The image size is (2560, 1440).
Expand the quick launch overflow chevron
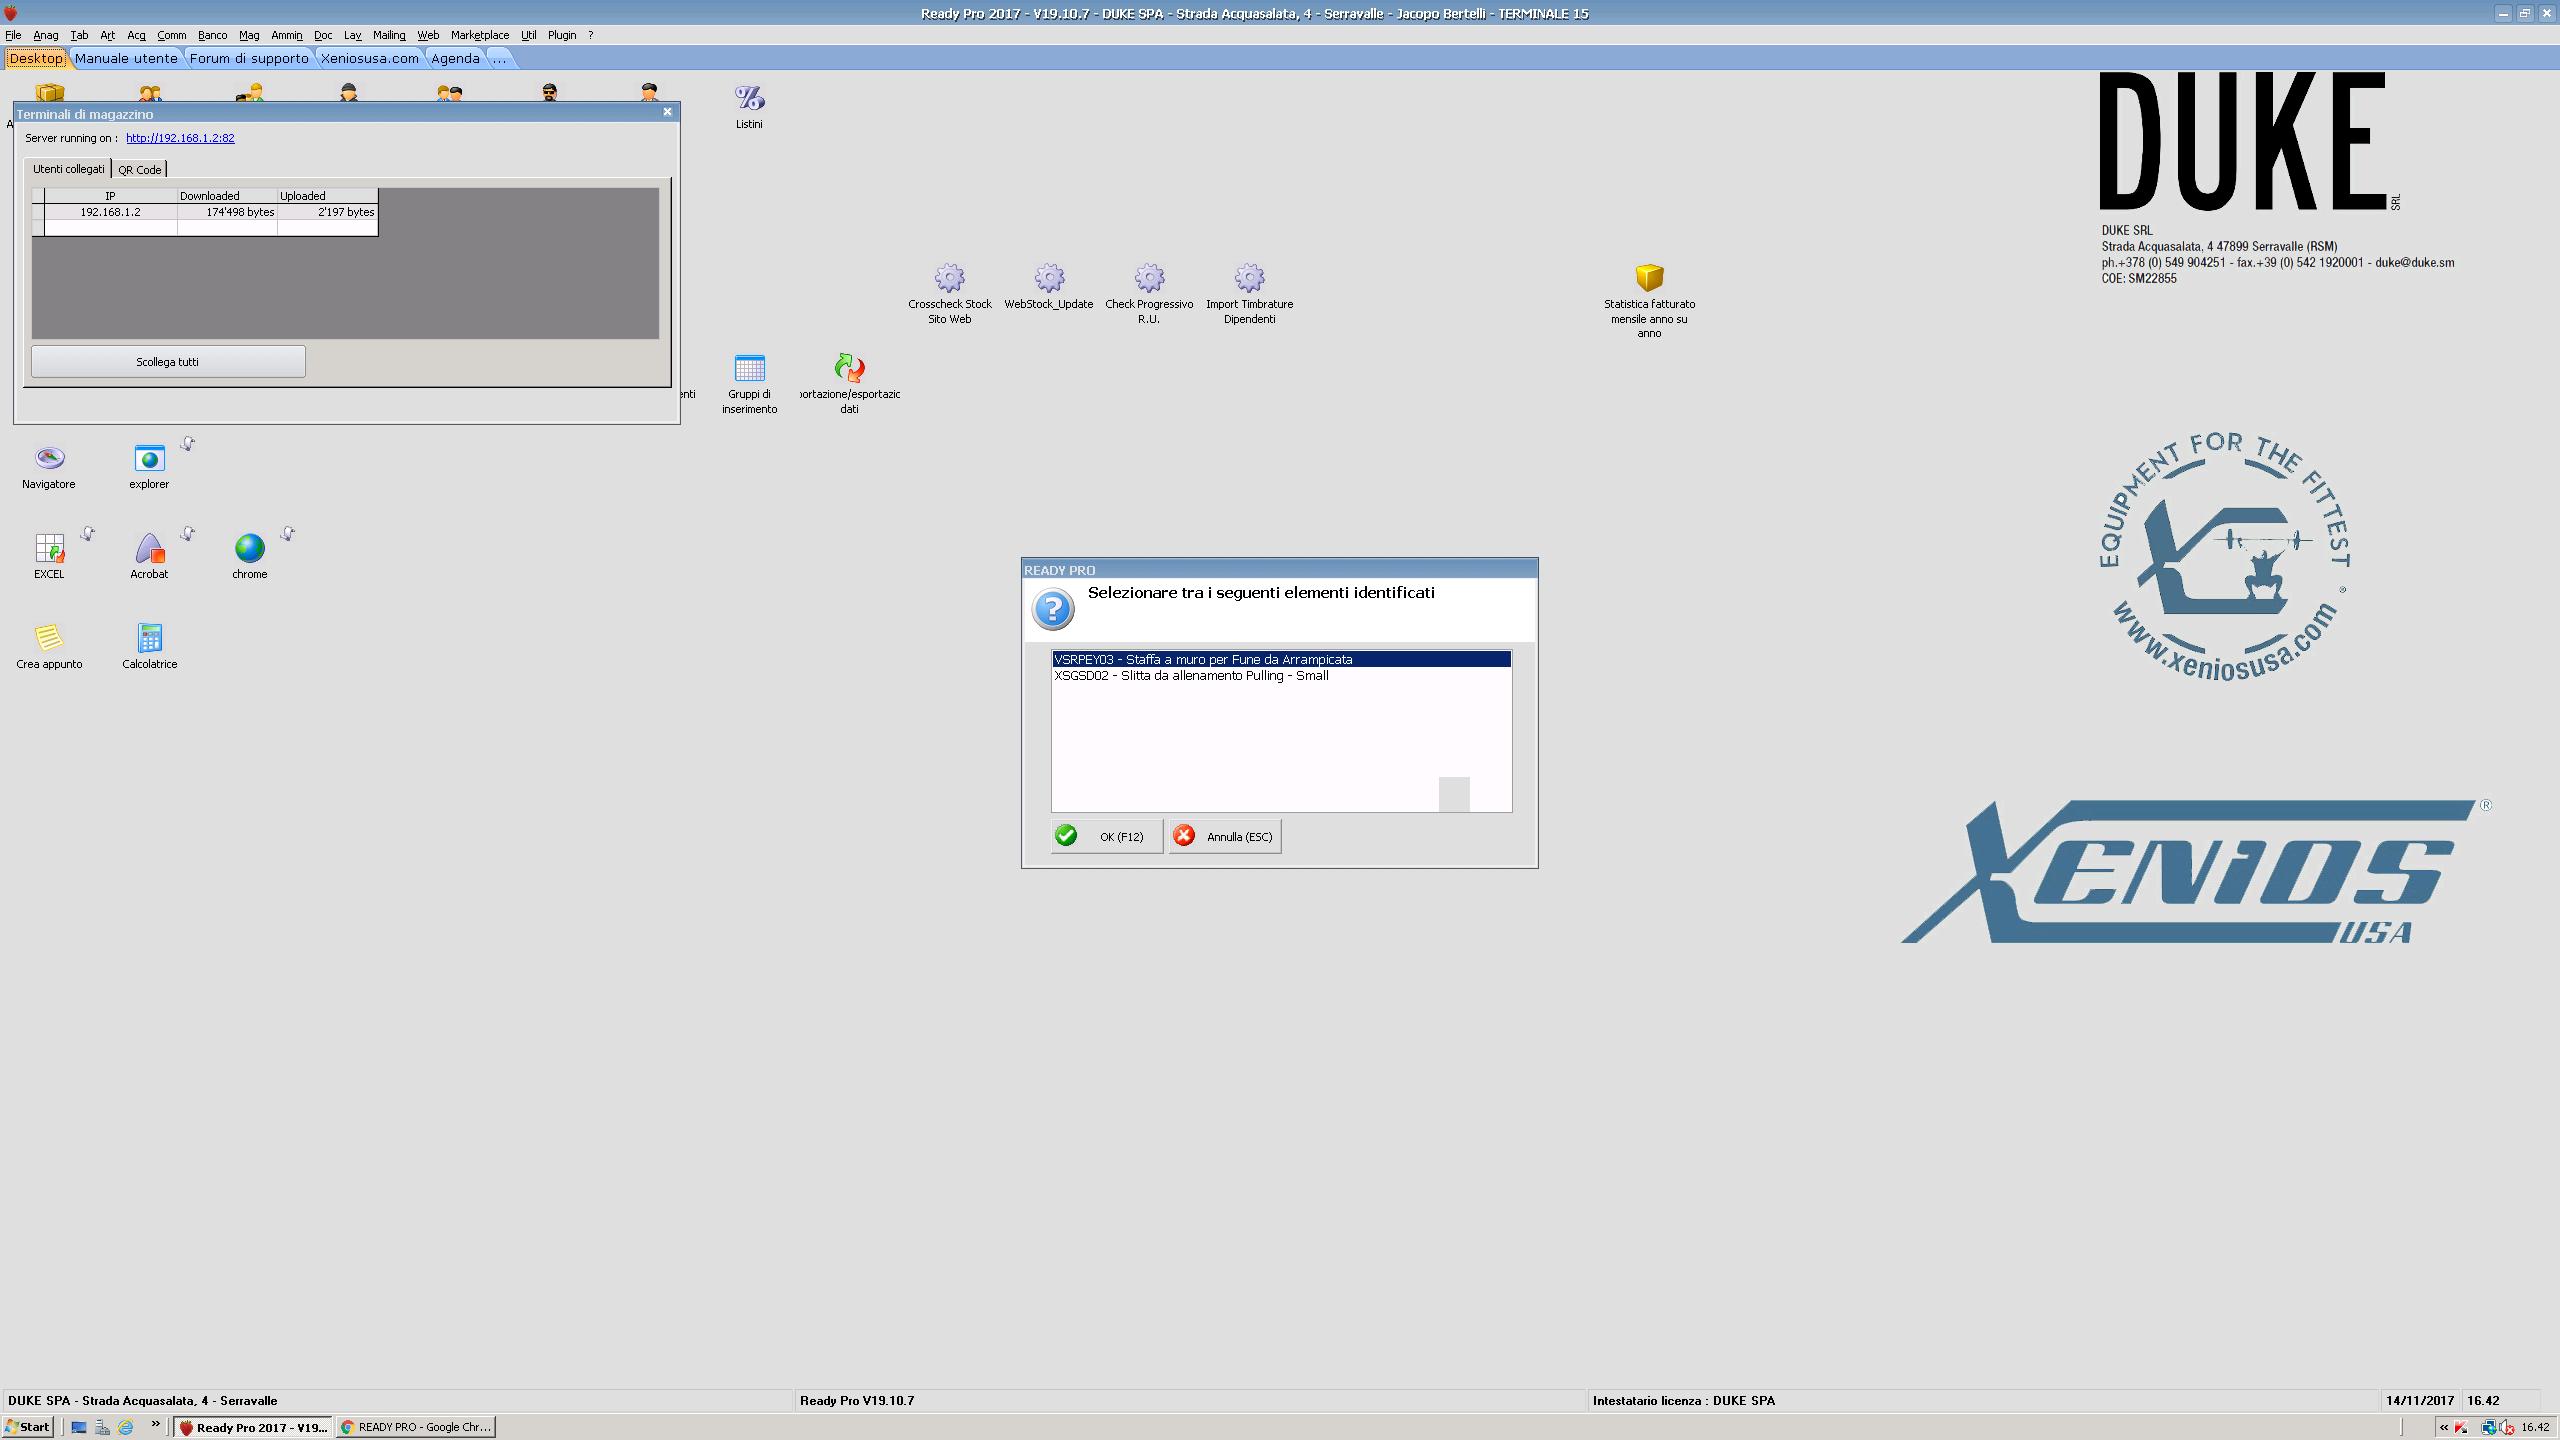[x=155, y=1425]
